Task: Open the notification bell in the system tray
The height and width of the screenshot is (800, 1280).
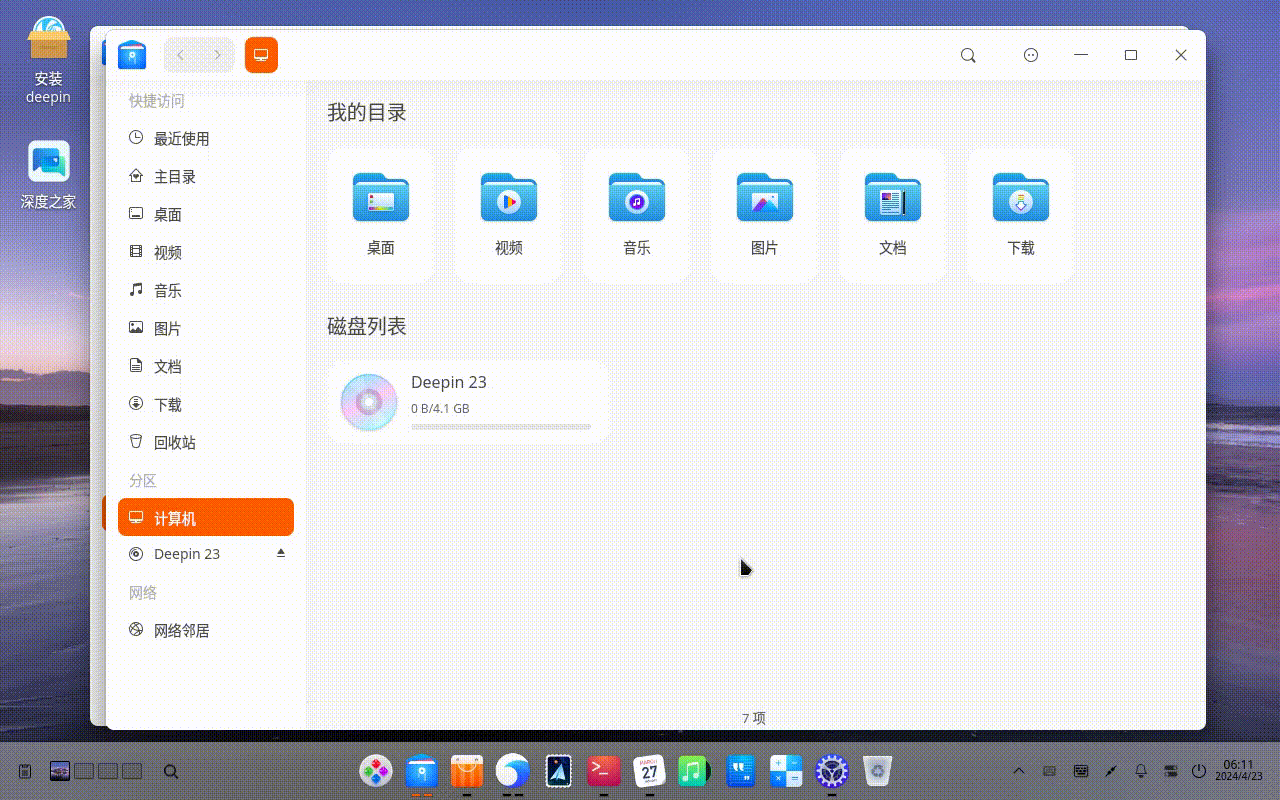Action: pos(1140,771)
